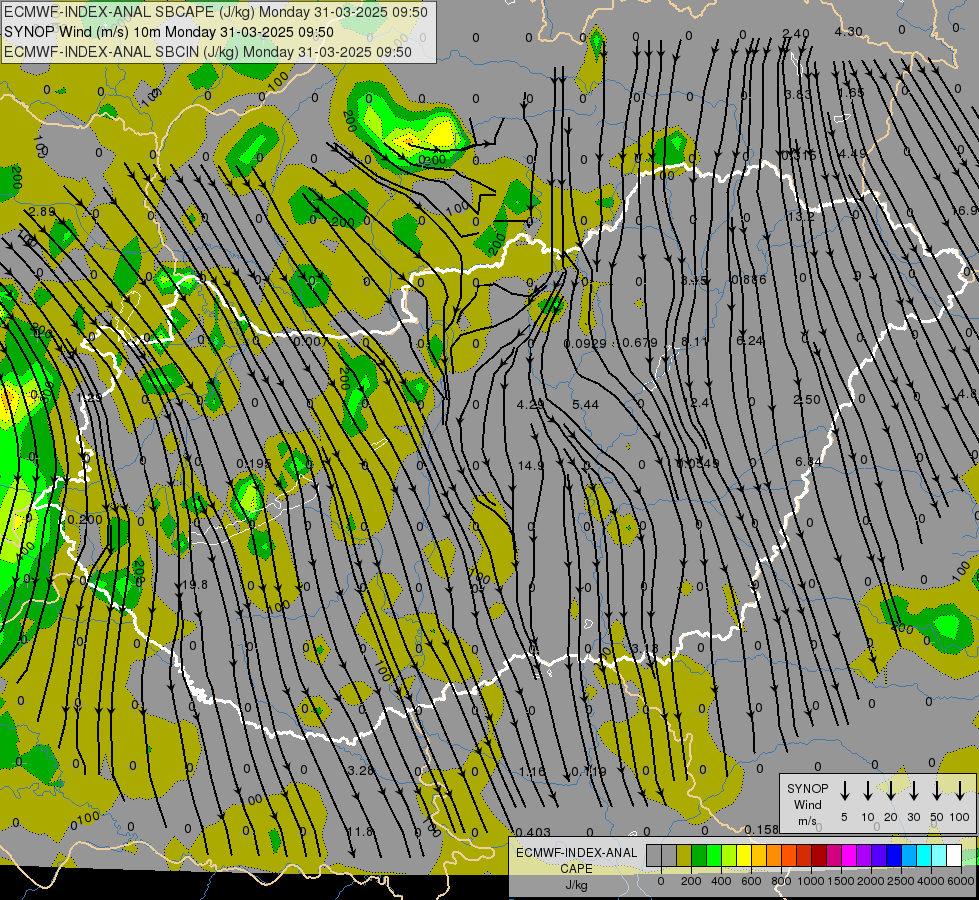Click the 1000 tick label on color scale
This screenshot has width=979, height=900.
(x=810, y=881)
